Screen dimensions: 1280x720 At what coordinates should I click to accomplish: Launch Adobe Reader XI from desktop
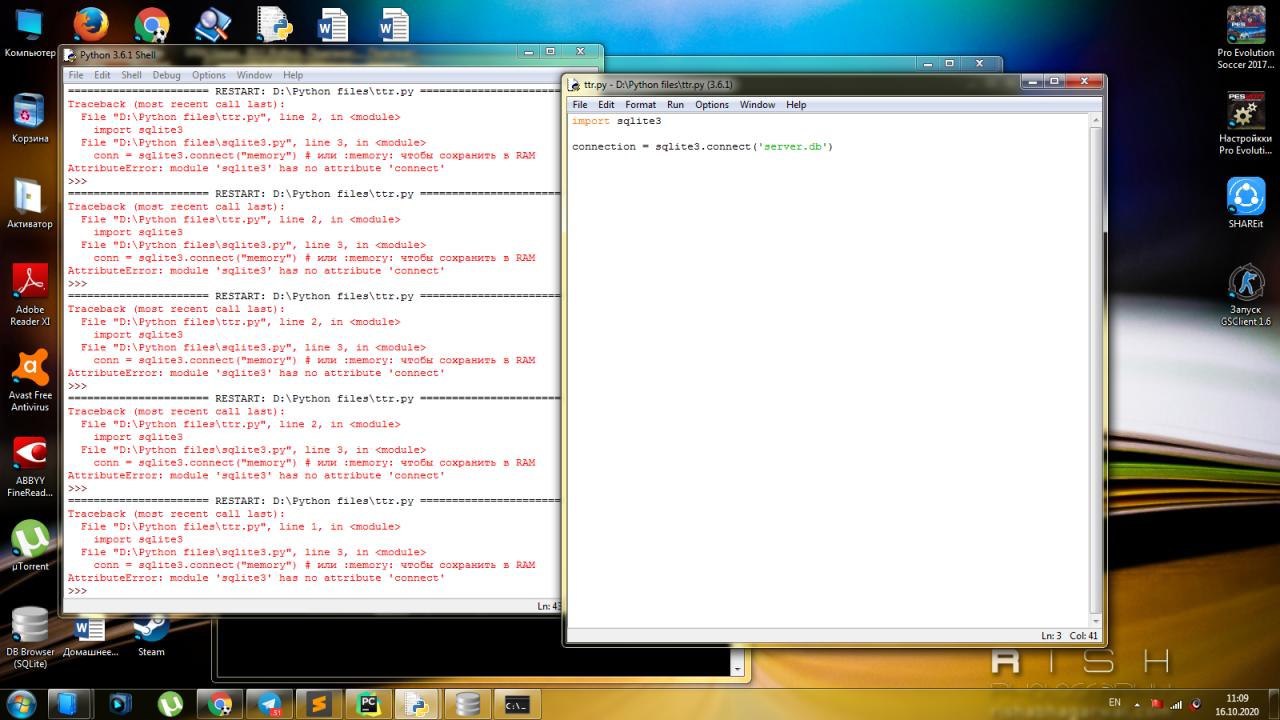pyautogui.click(x=30, y=295)
